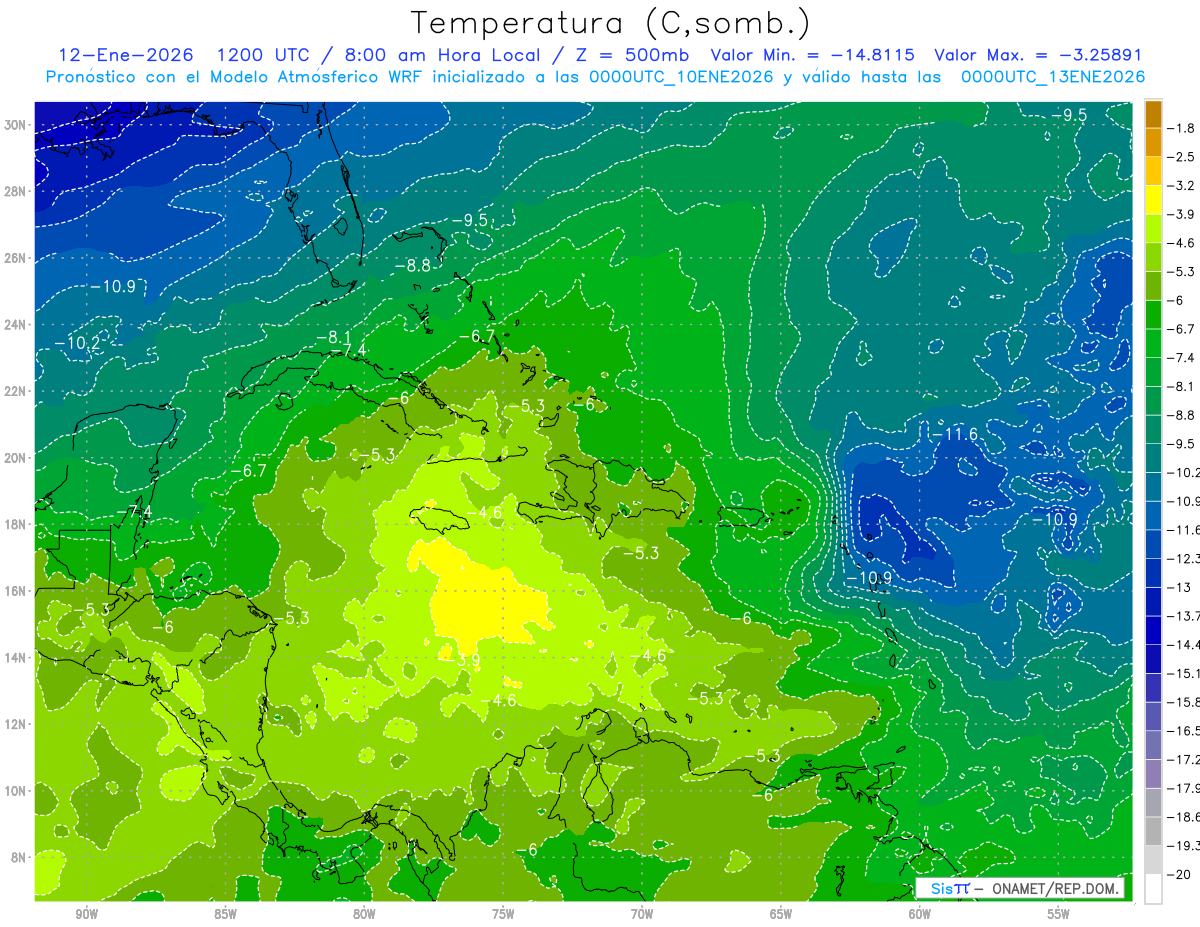This screenshot has width=1200, height=927.
Task: Click the '-12.3' legend scale value
Action: [1185, 559]
